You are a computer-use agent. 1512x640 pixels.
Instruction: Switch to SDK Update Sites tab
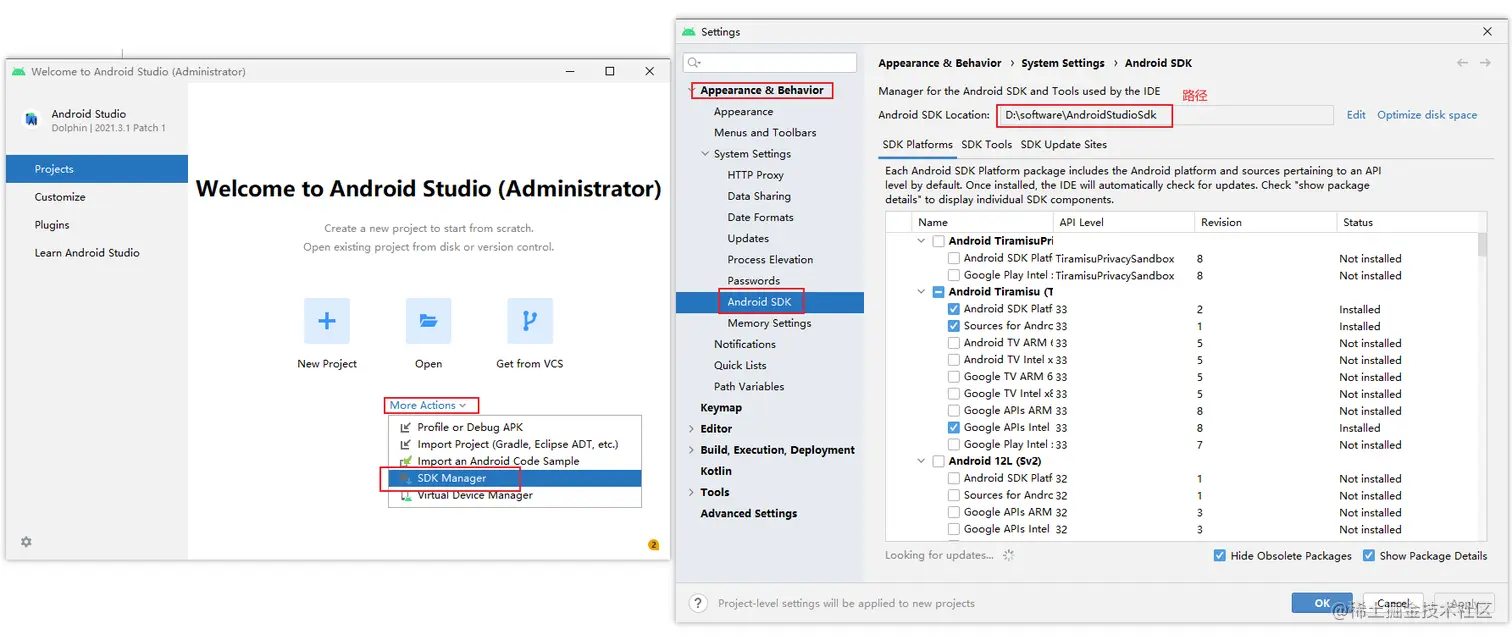[1064, 144]
